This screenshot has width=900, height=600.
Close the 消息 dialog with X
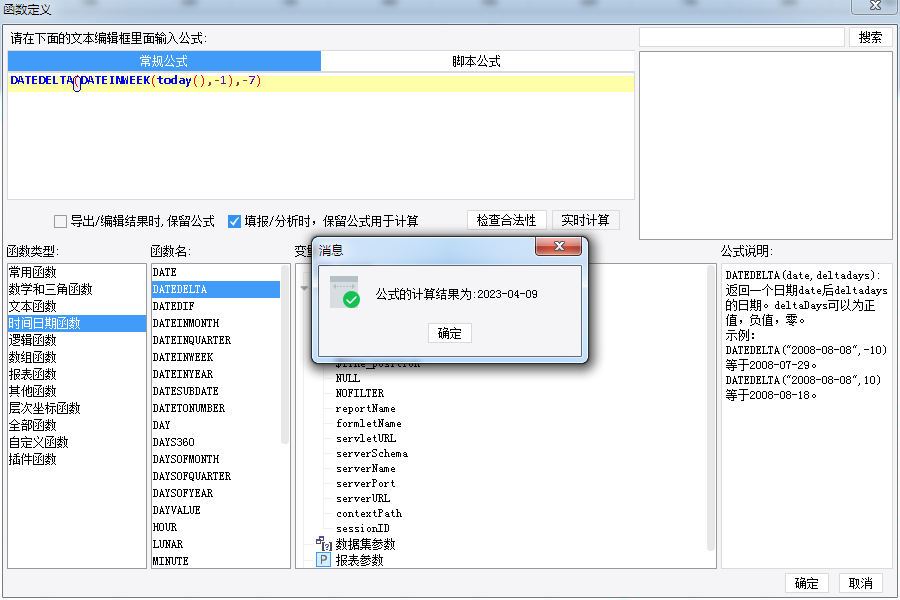click(x=558, y=246)
